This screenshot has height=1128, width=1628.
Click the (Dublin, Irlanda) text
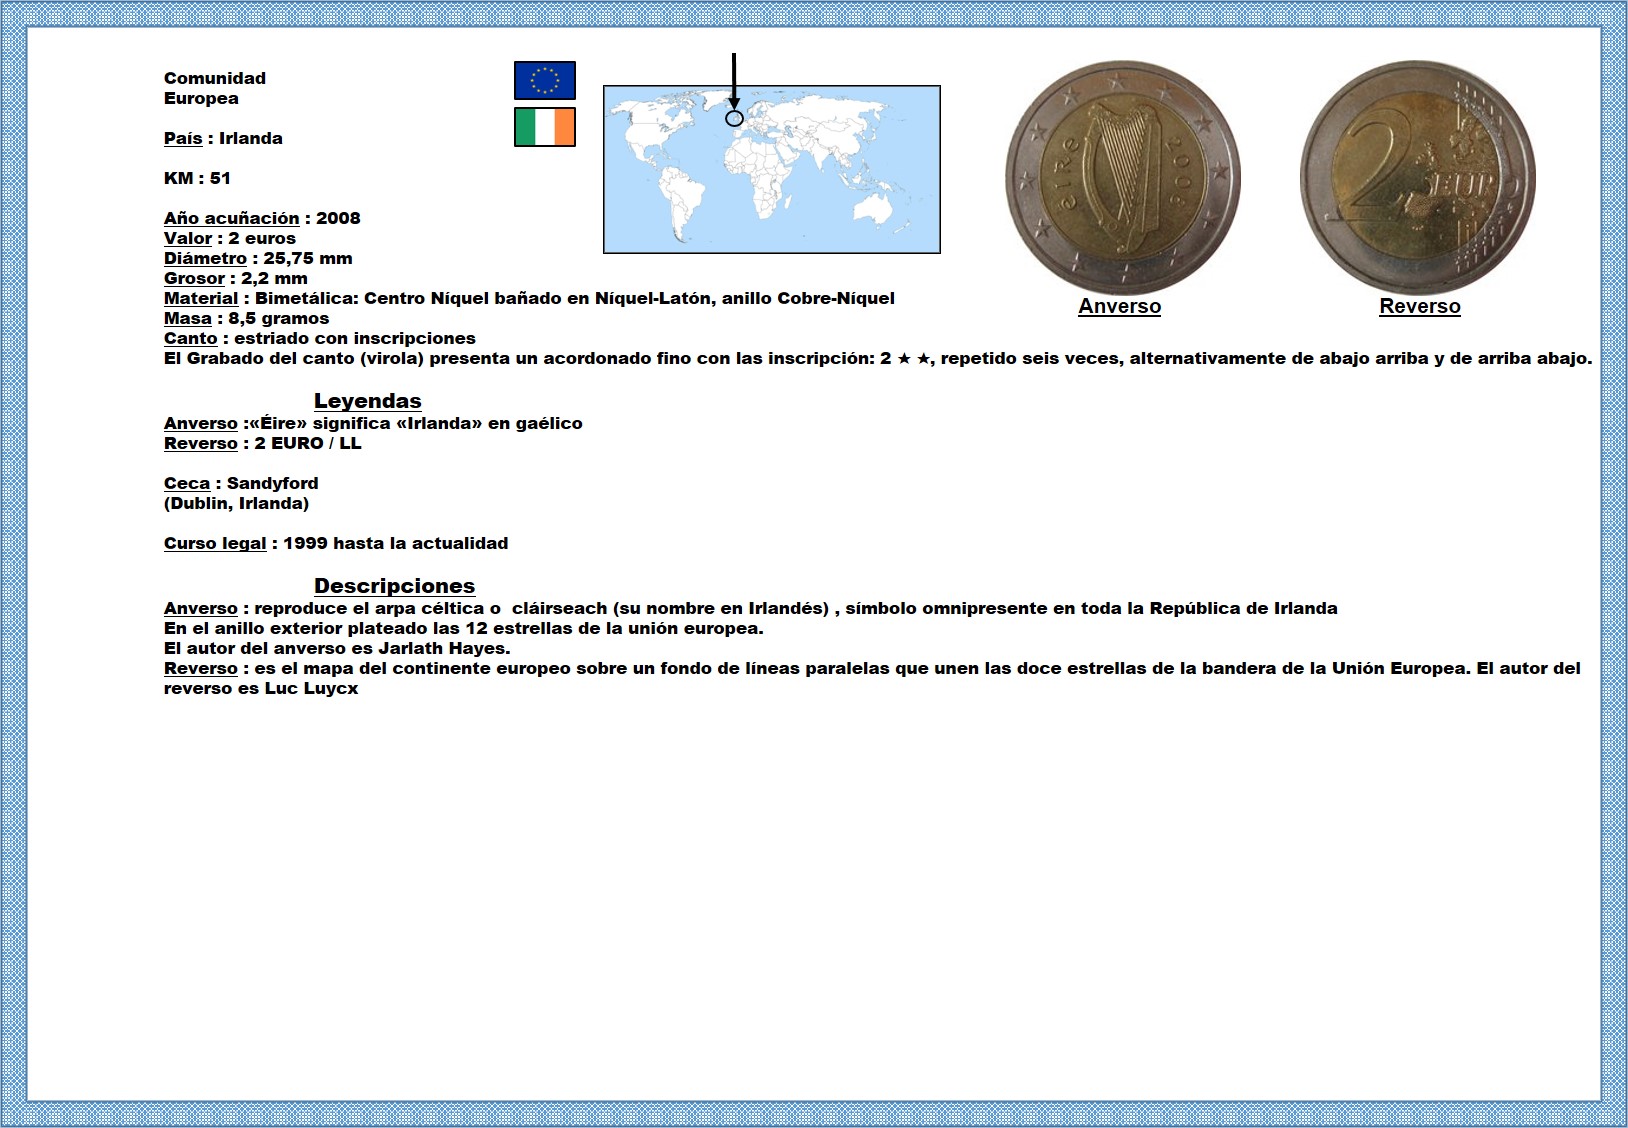[237, 503]
